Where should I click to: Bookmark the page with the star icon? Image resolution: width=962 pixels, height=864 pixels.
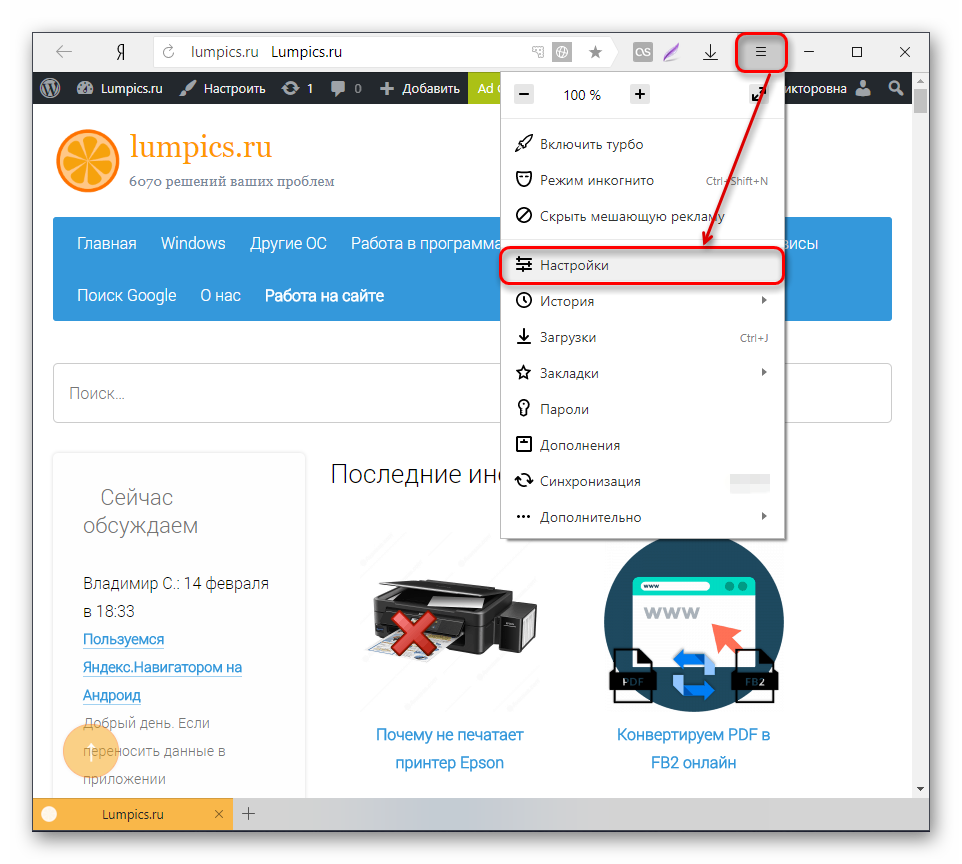(x=595, y=52)
